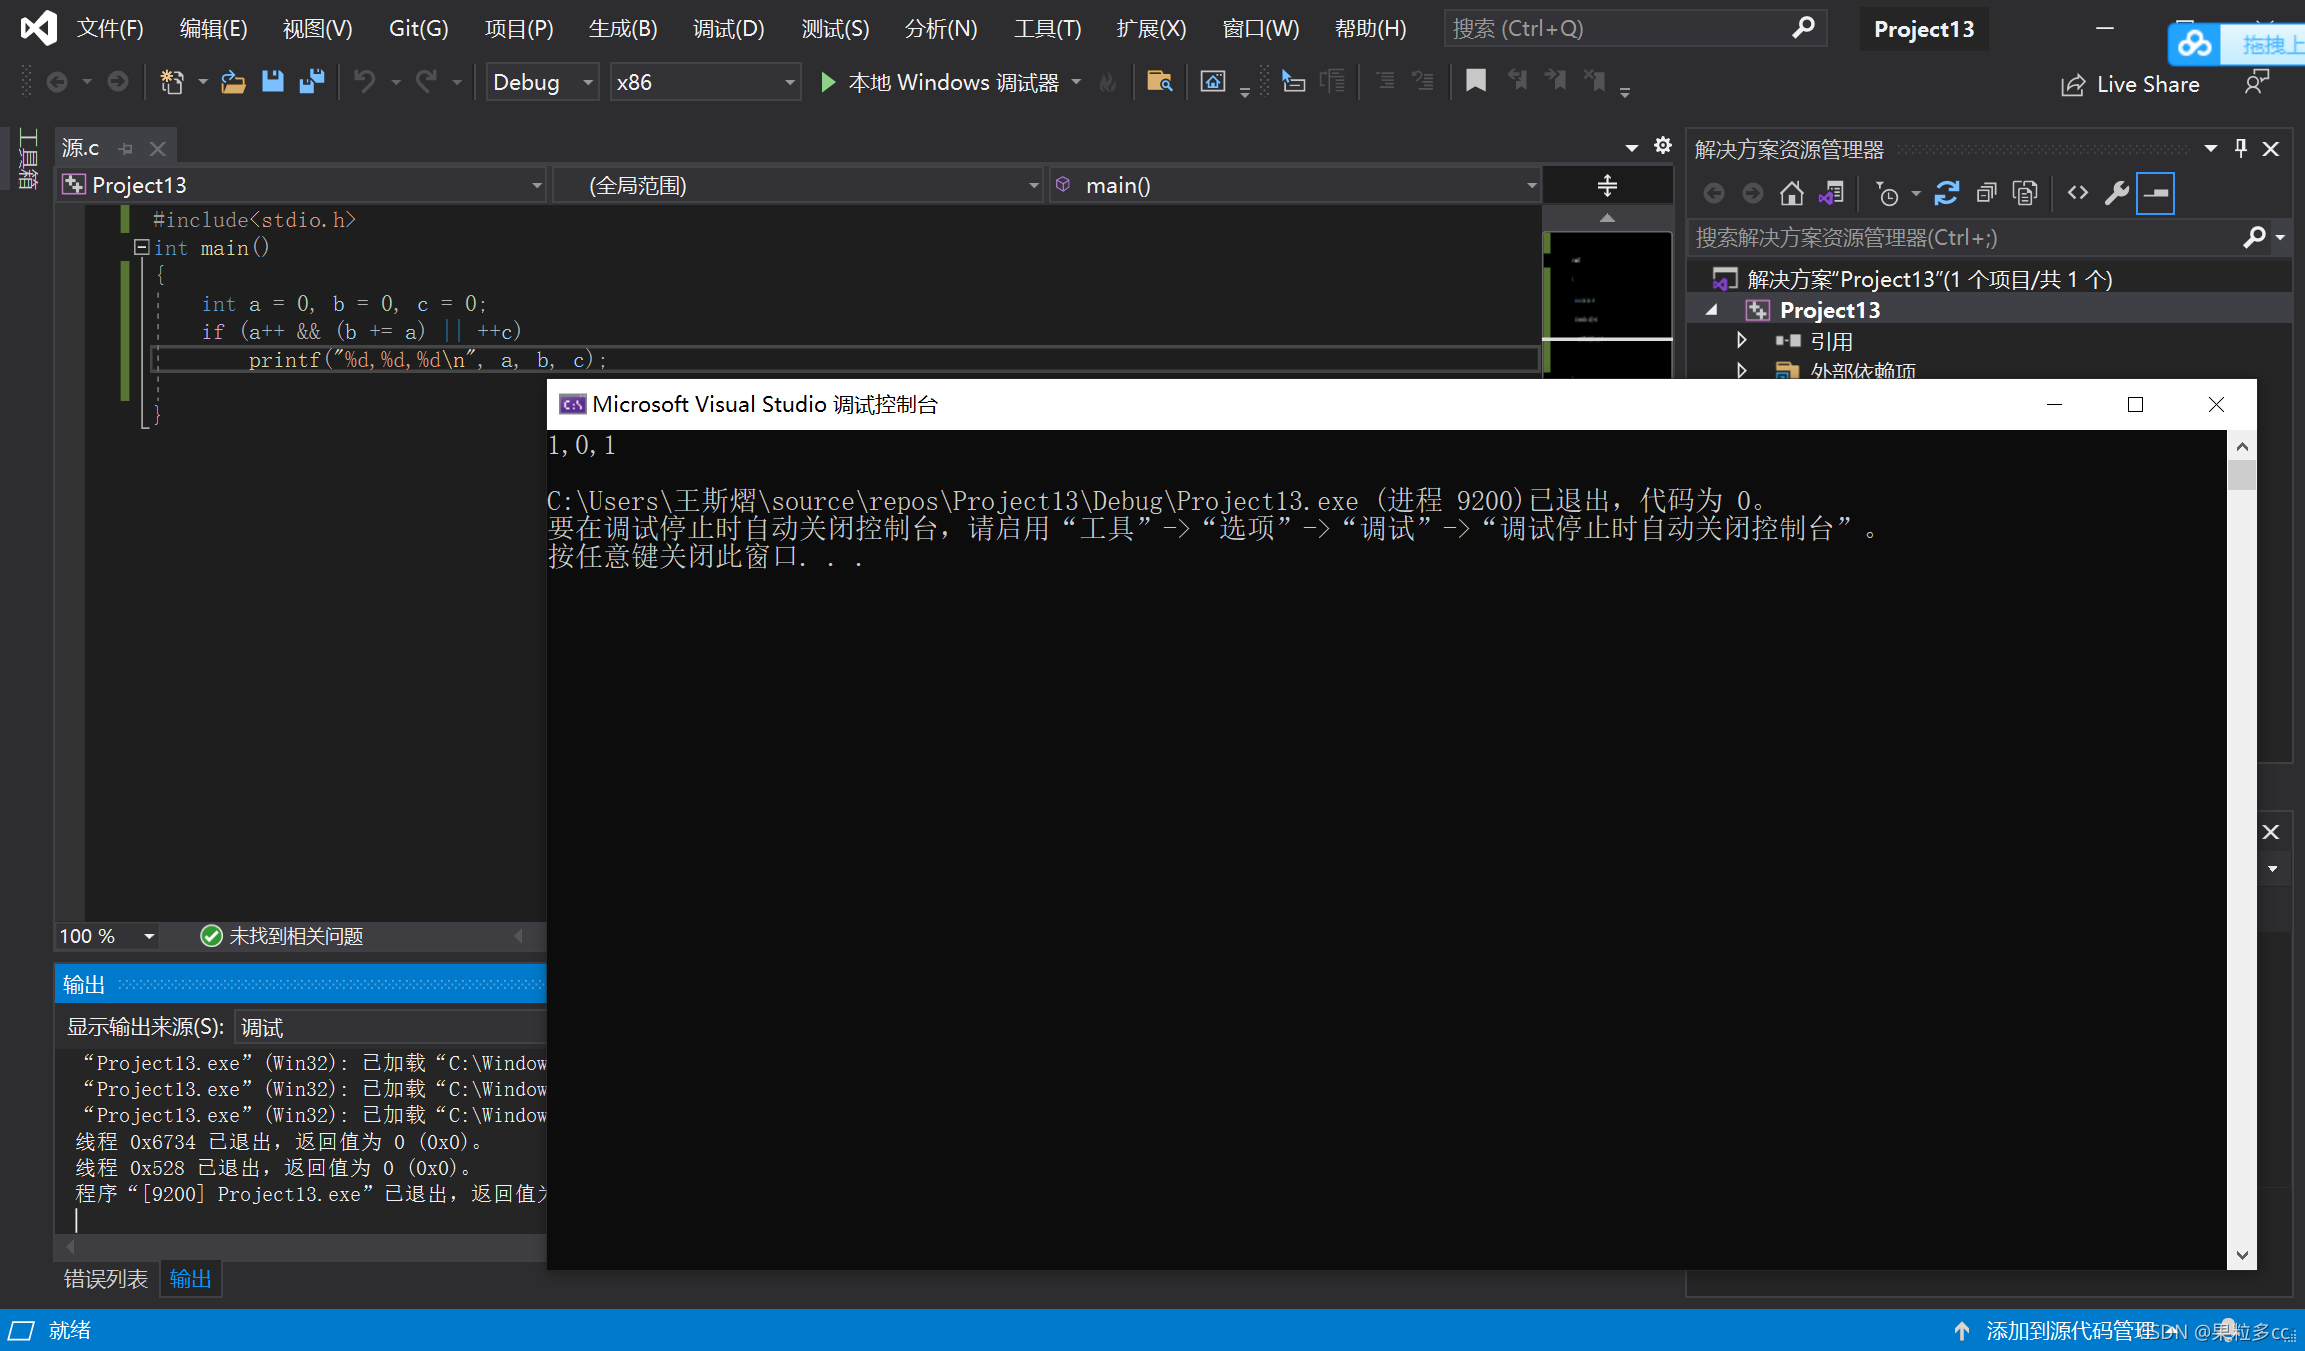Toggle the Preview Selected Items icon
Viewport: 2305px width, 1351px height.
[2156, 193]
